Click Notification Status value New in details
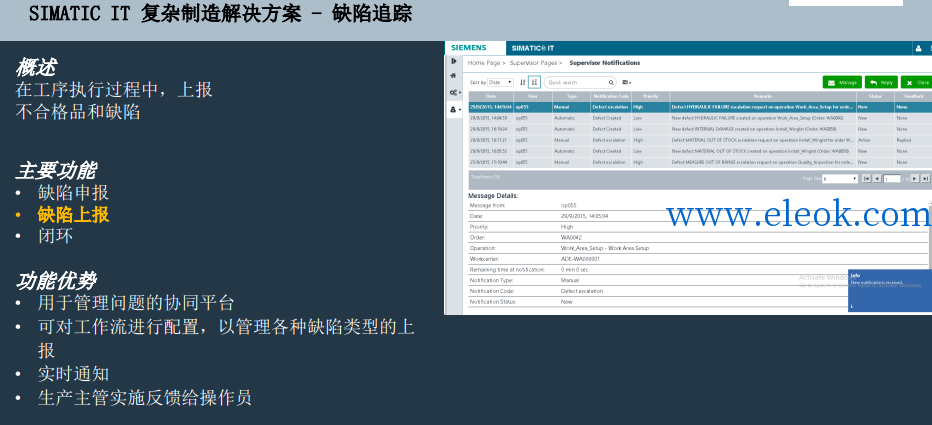The image size is (932, 425). pyautogui.click(x=566, y=302)
